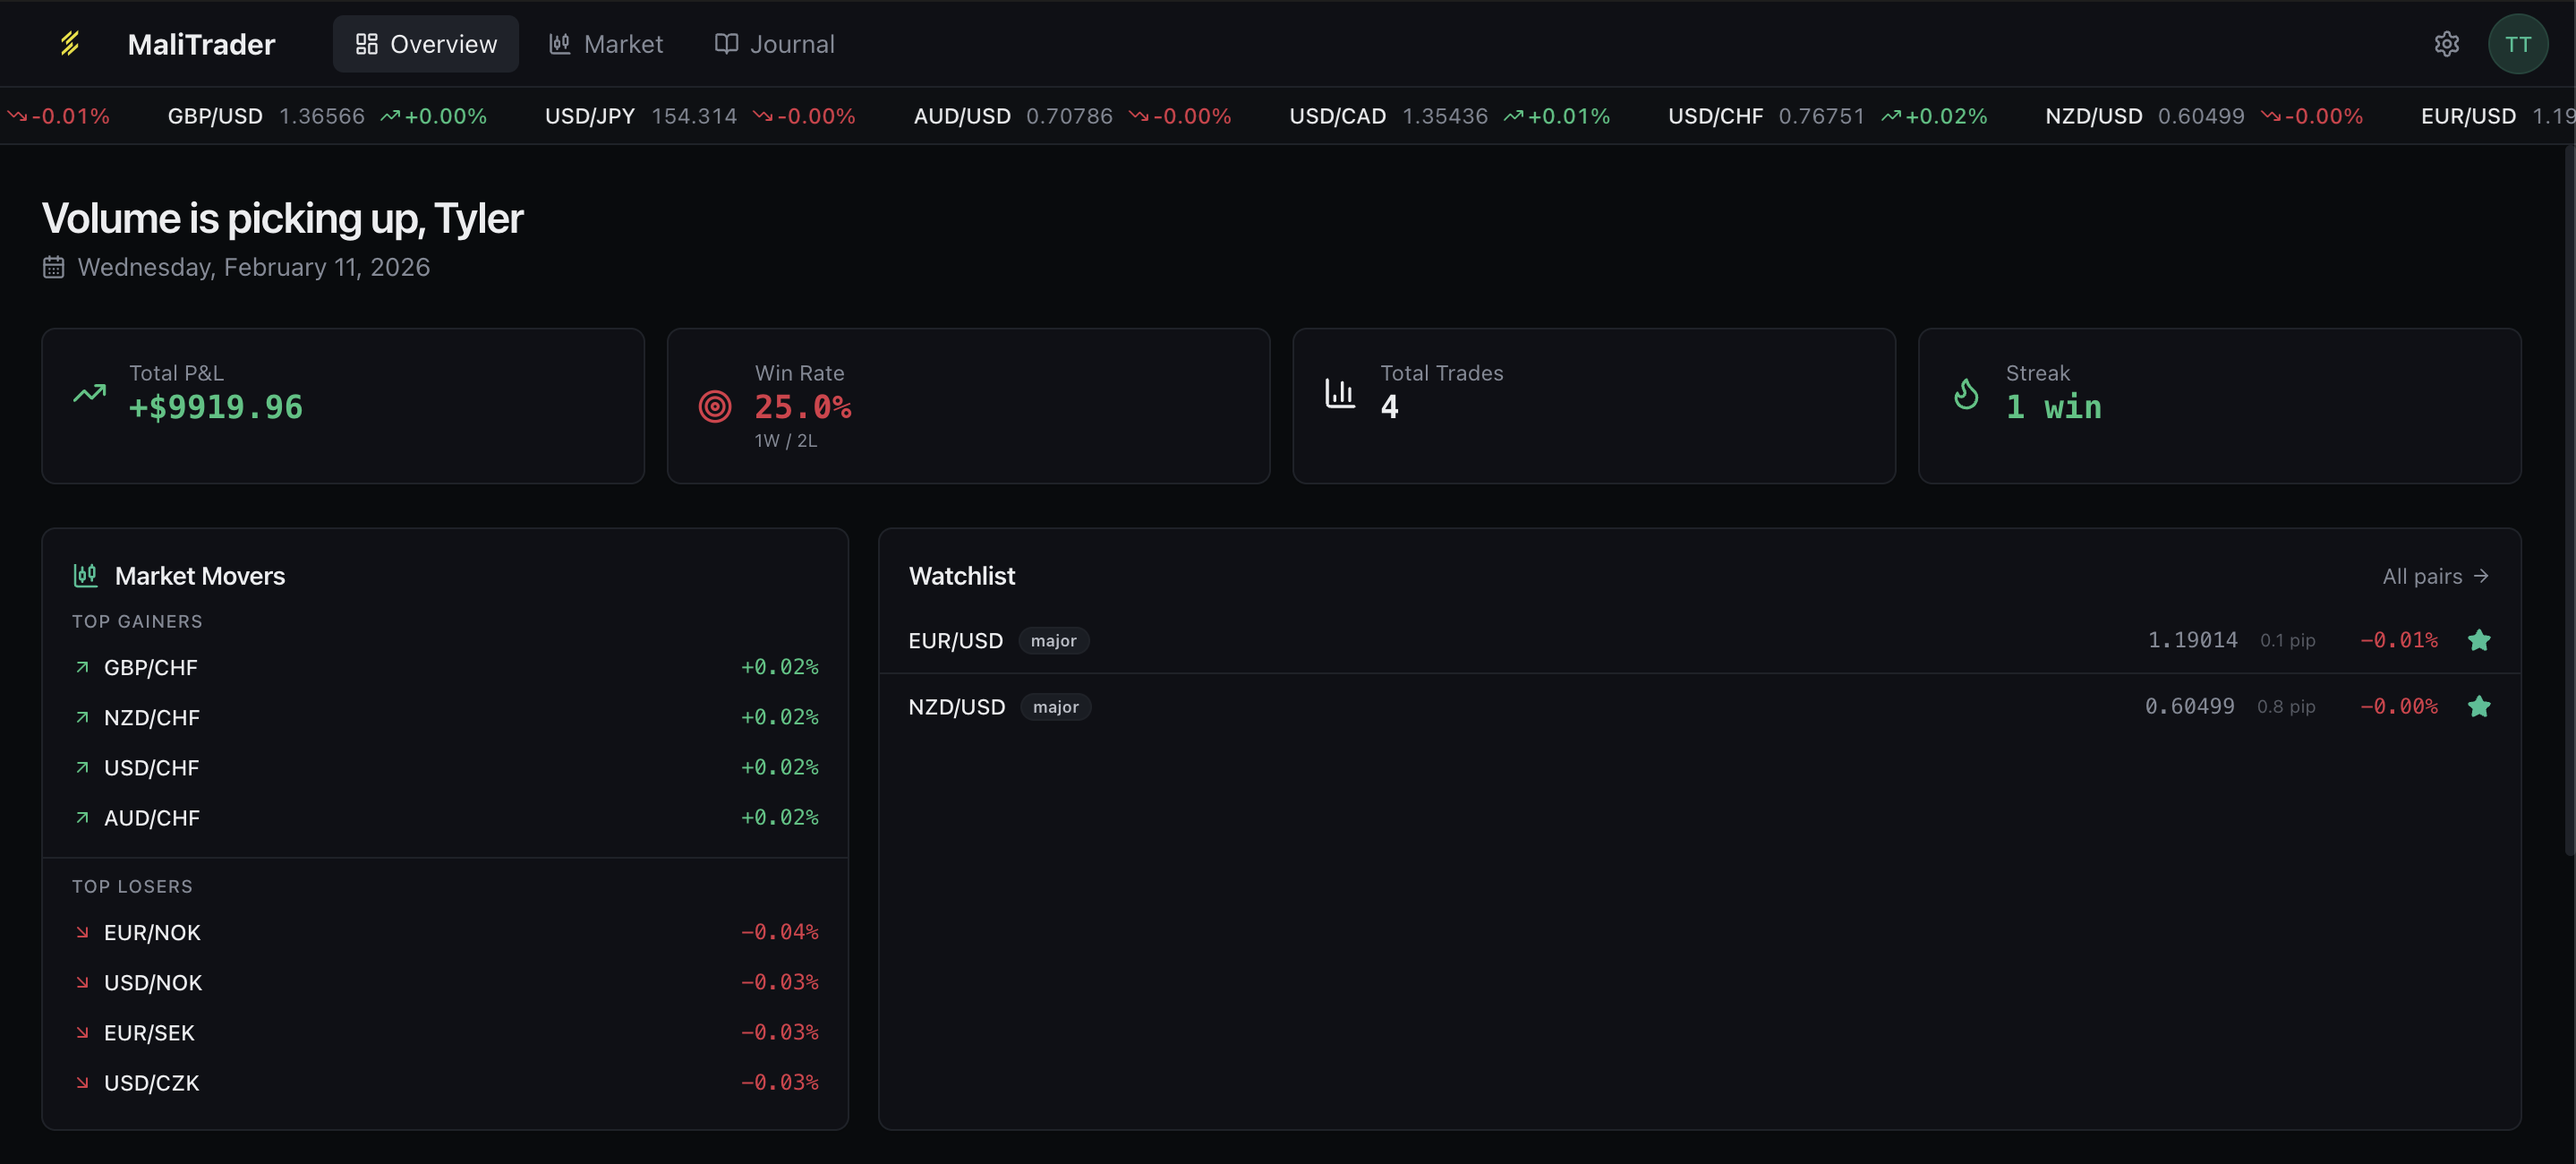
Task: Open settings via the gear icon
Action: pos(2446,44)
